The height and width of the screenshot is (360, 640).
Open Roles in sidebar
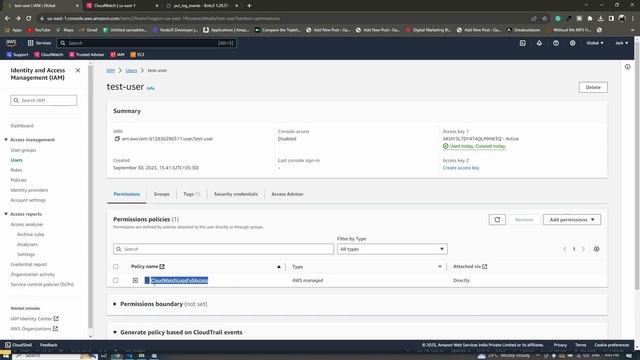16,170
